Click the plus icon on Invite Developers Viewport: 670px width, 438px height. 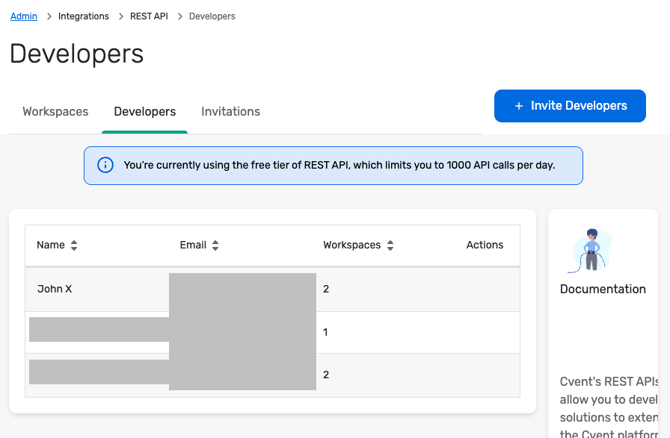pyautogui.click(x=518, y=106)
